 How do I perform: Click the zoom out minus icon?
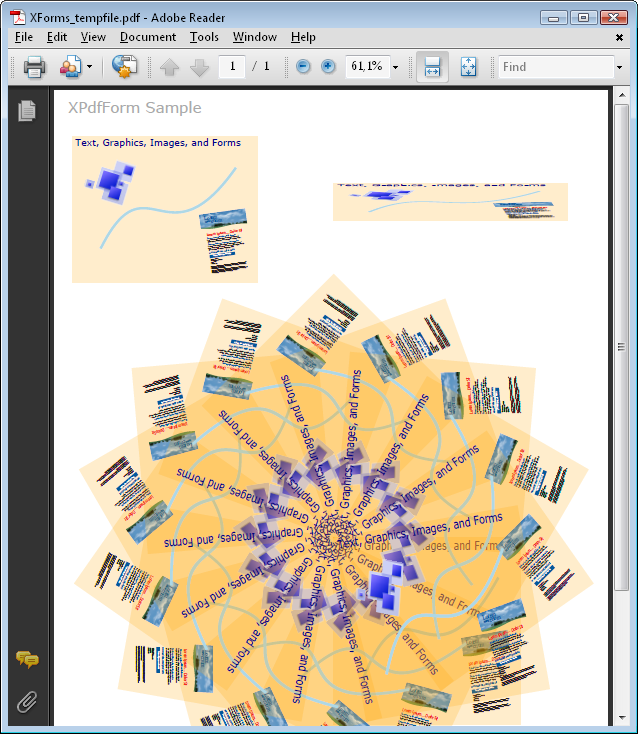(x=303, y=67)
